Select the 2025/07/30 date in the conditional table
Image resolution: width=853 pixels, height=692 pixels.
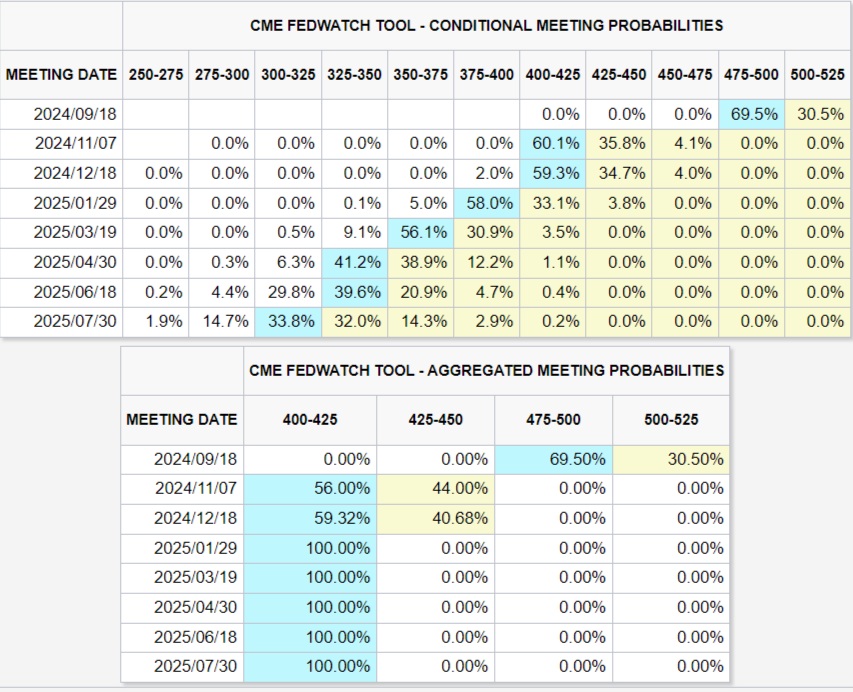point(74,322)
